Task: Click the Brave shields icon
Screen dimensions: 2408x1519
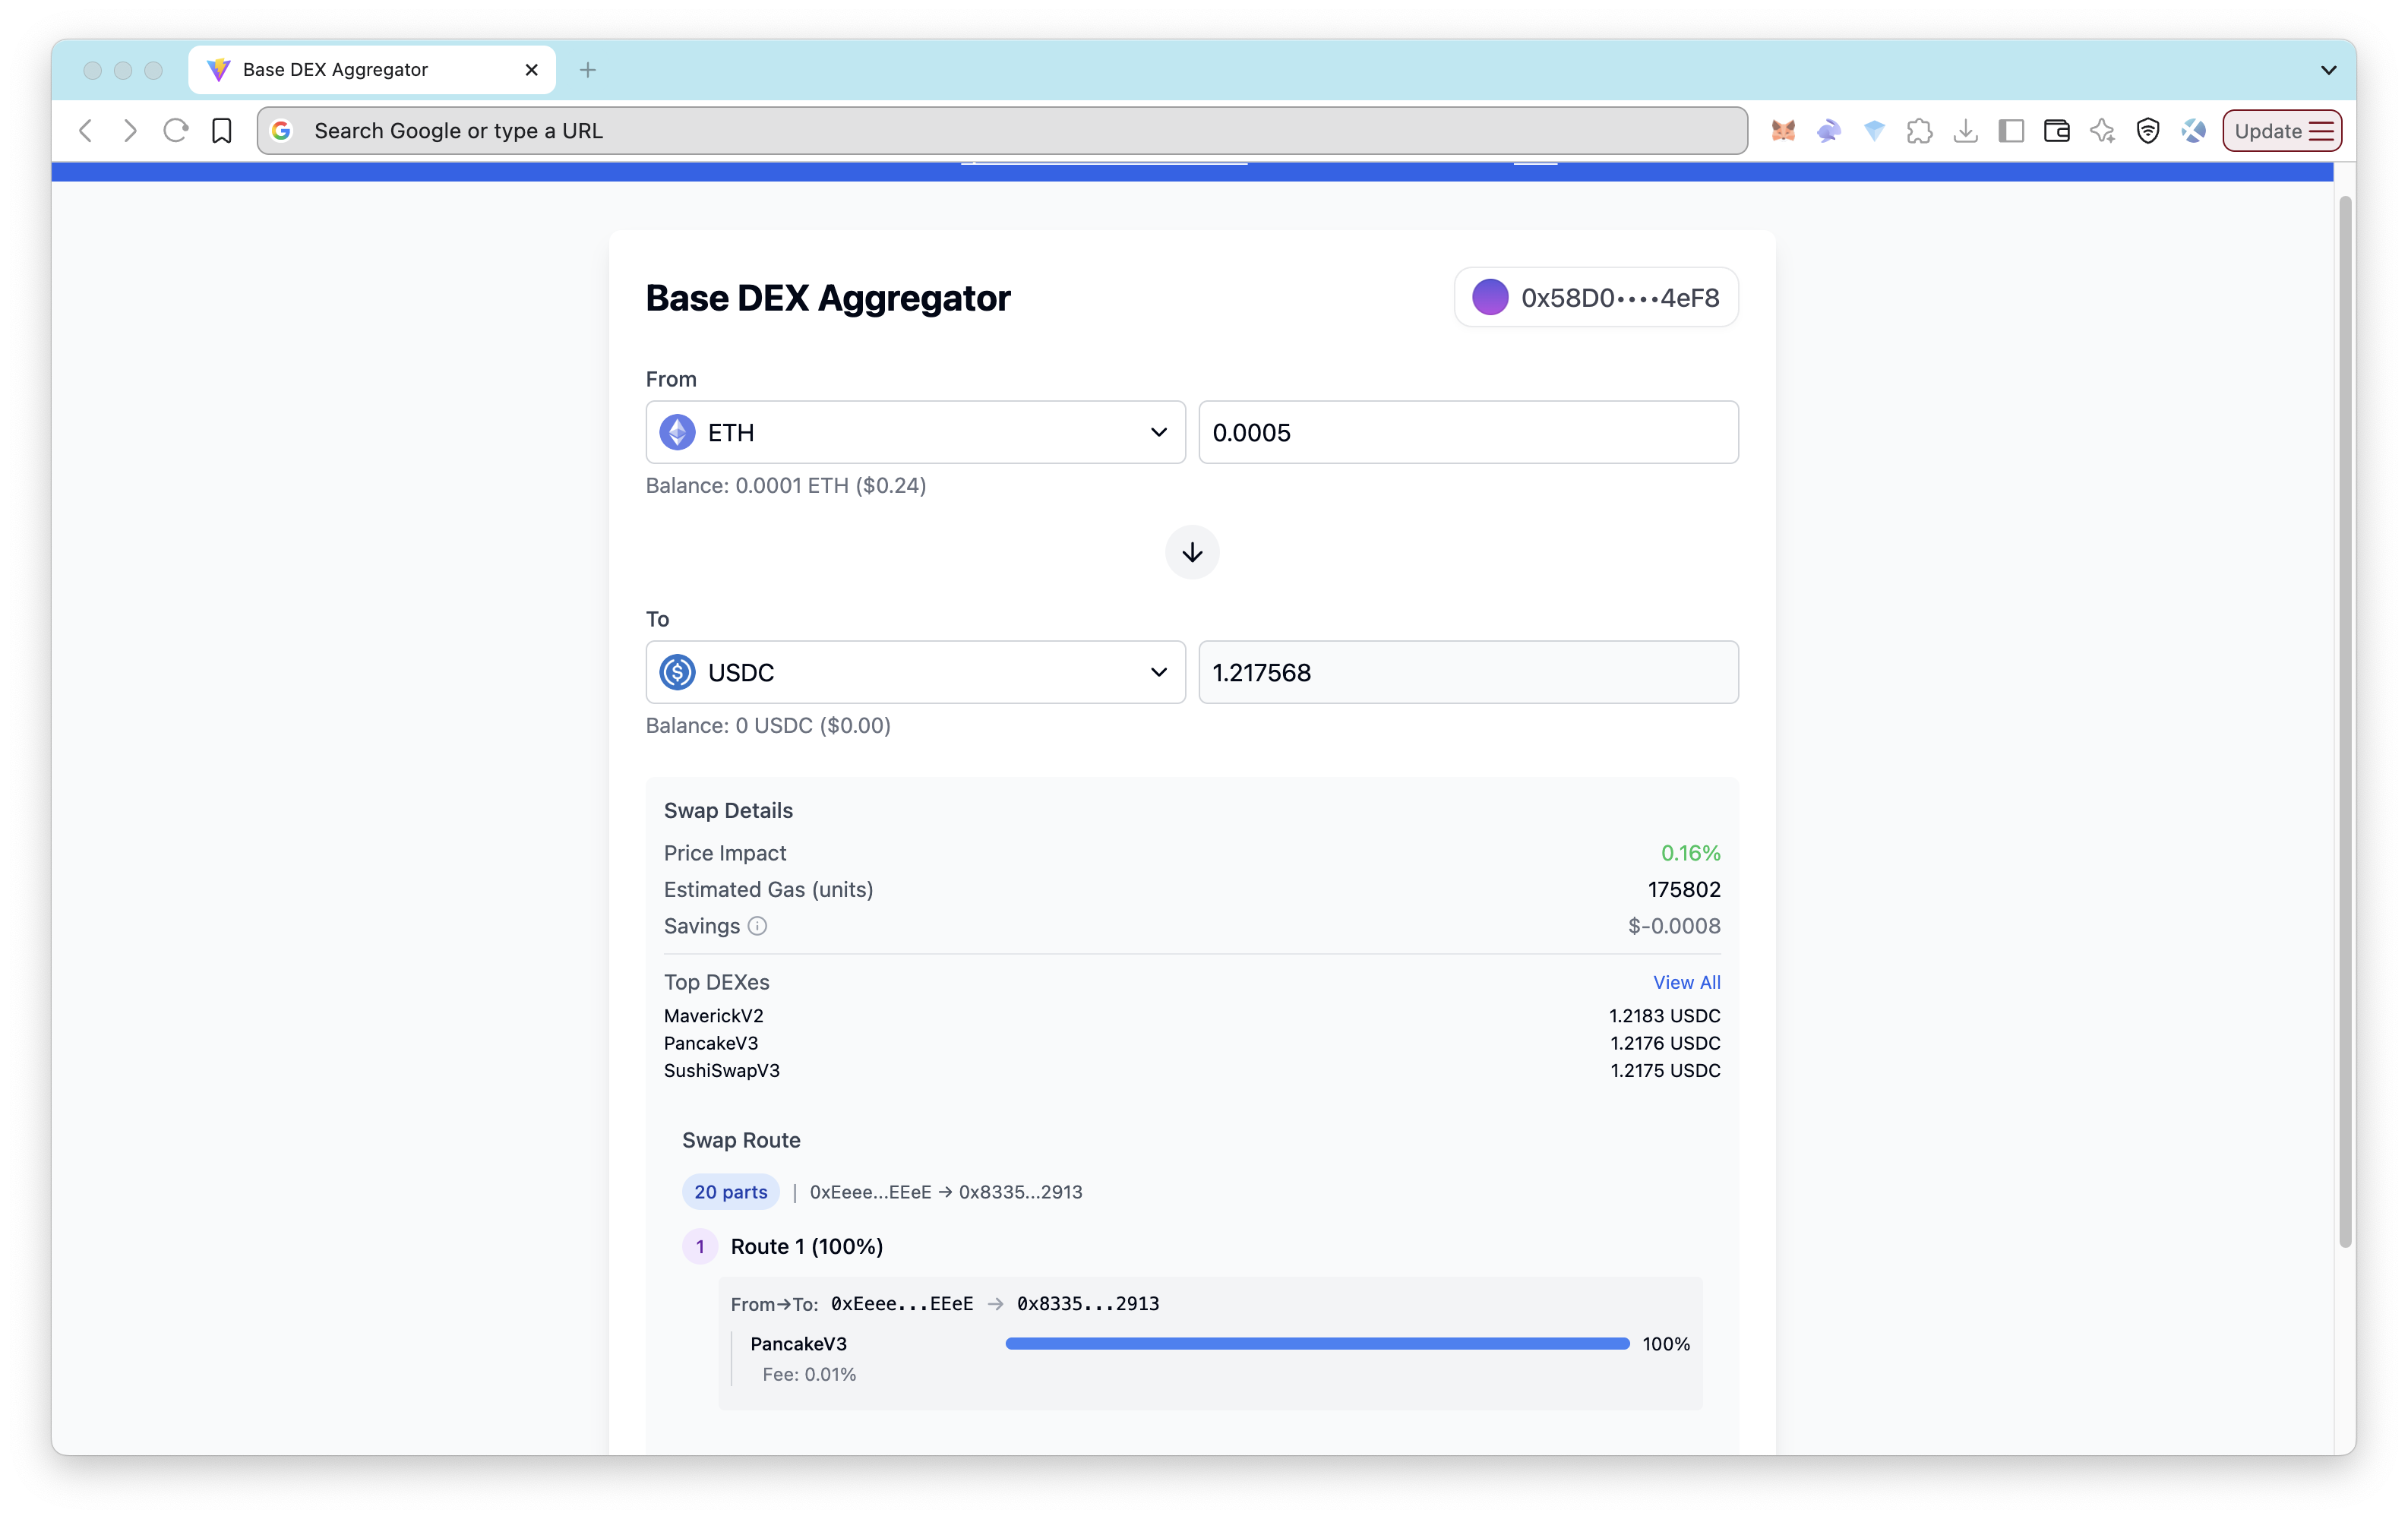Action: point(2148,131)
